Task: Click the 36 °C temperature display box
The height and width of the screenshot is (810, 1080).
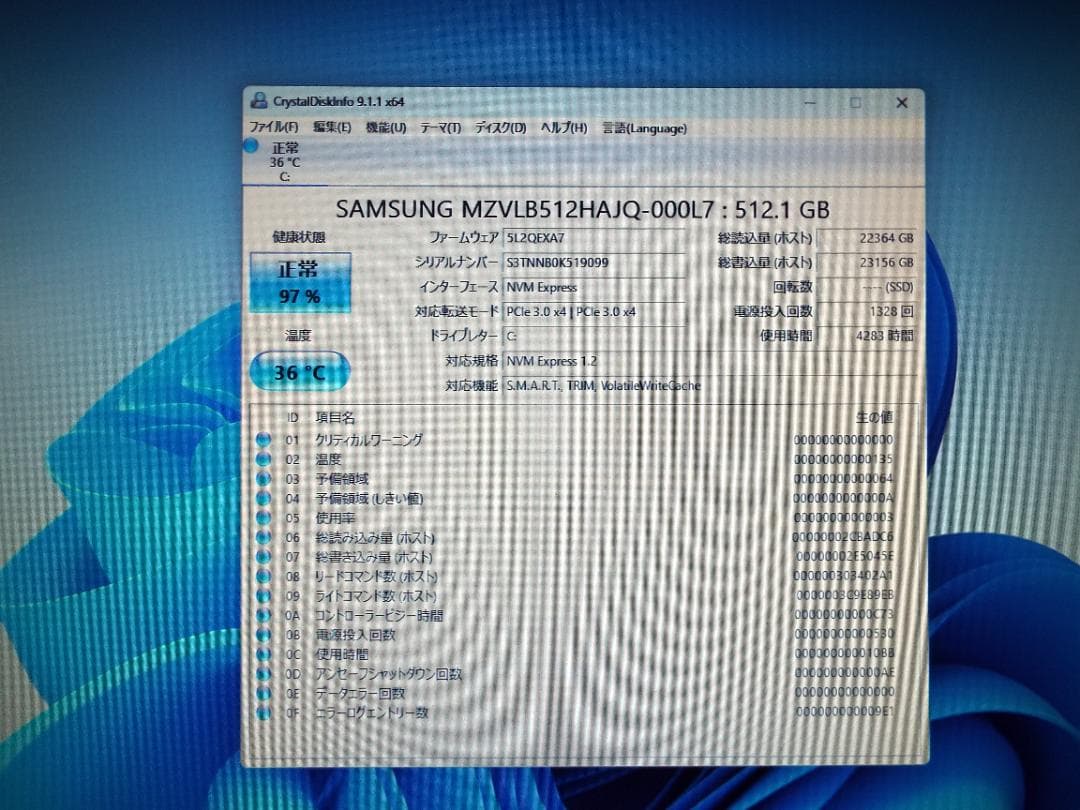Action: coord(299,371)
